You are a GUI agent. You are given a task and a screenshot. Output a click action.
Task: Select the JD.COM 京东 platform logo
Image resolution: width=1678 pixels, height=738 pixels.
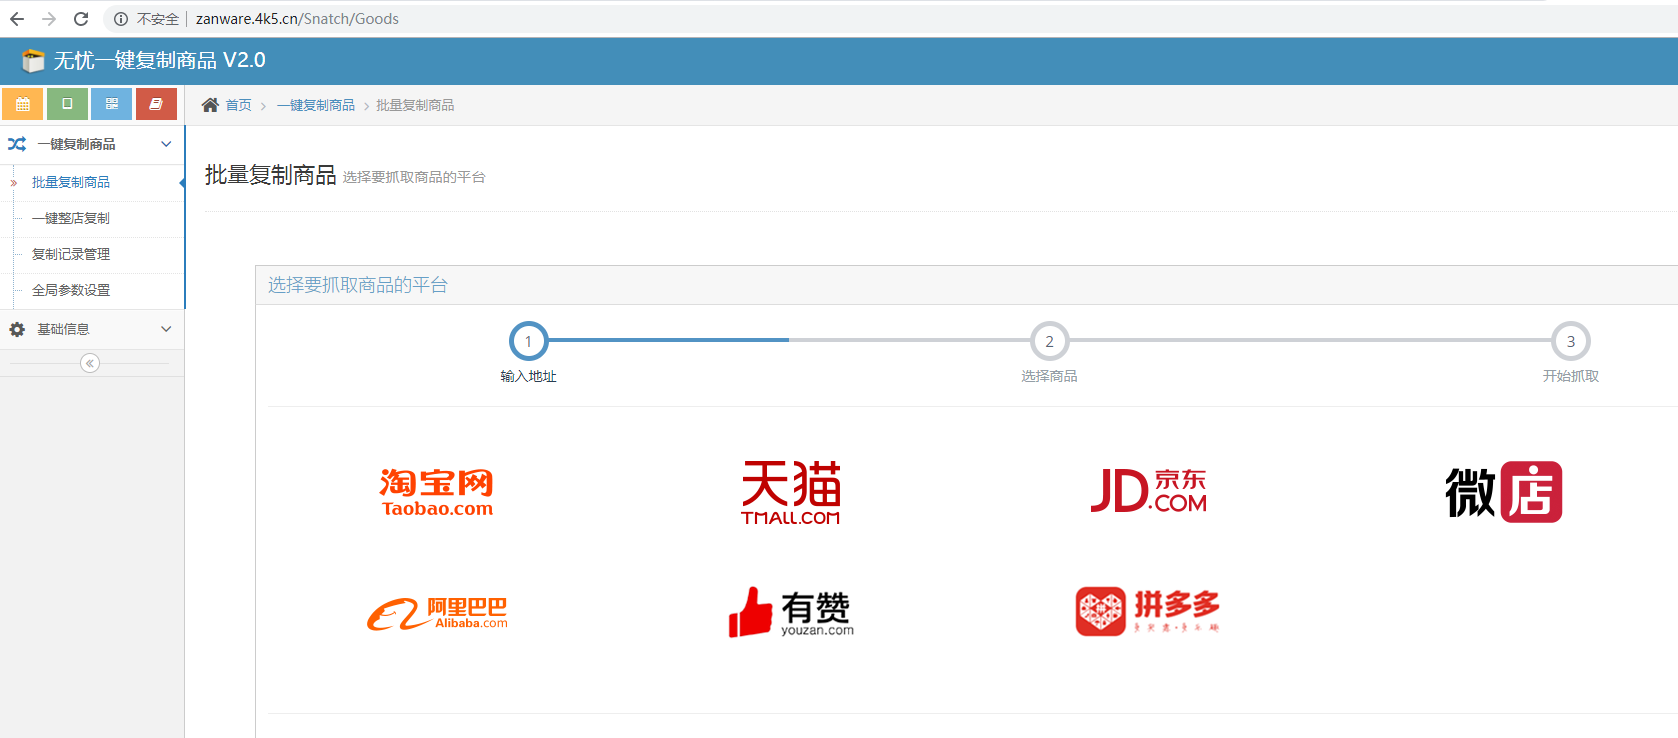click(x=1149, y=491)
